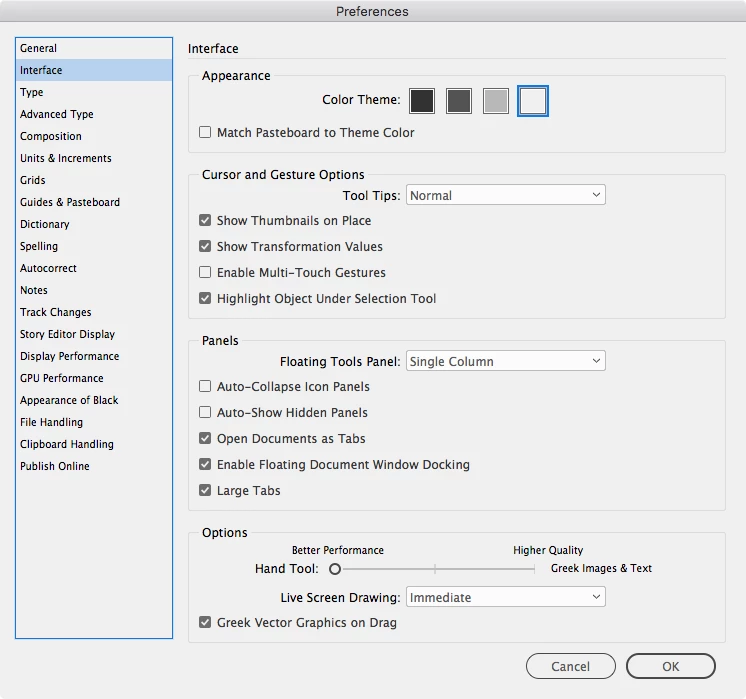This screenshot has width=746, height=699.
Task: Open Advanced Type preferences
Action: [x=94, y=114]
